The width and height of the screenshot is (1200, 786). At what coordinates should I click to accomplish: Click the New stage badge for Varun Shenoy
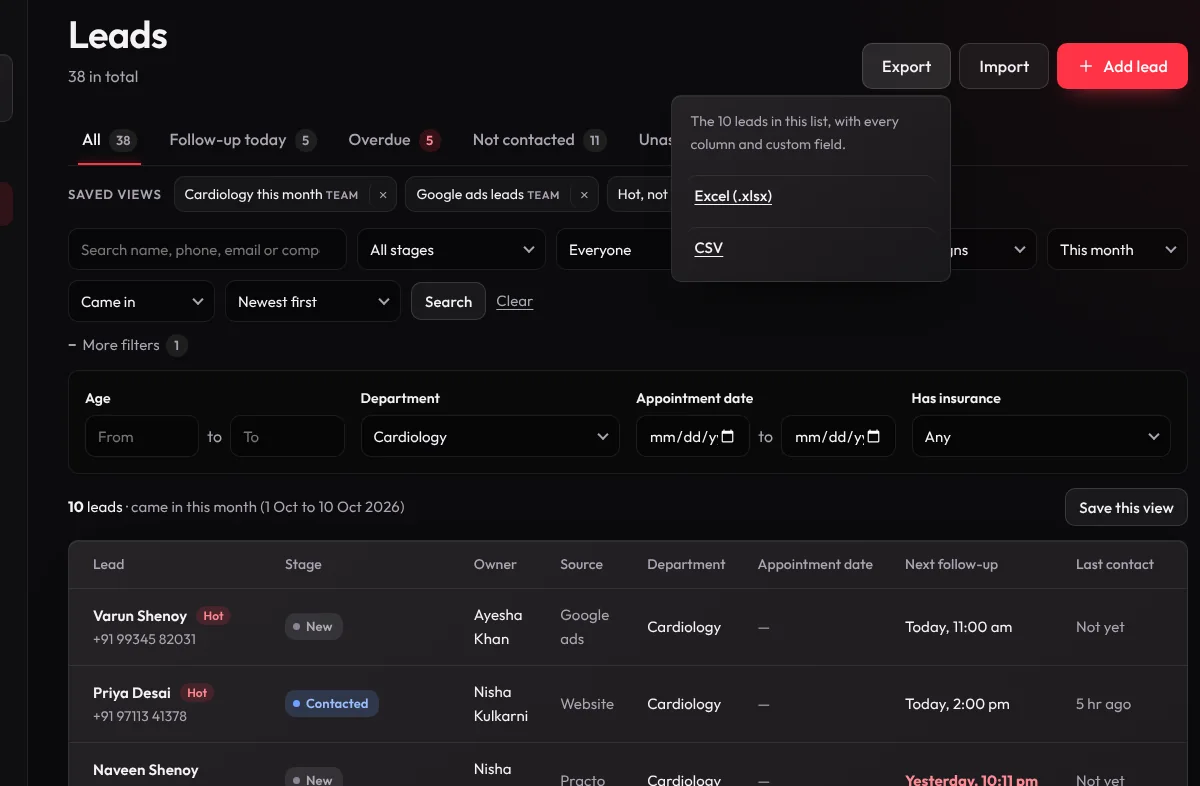pos(314,627)
